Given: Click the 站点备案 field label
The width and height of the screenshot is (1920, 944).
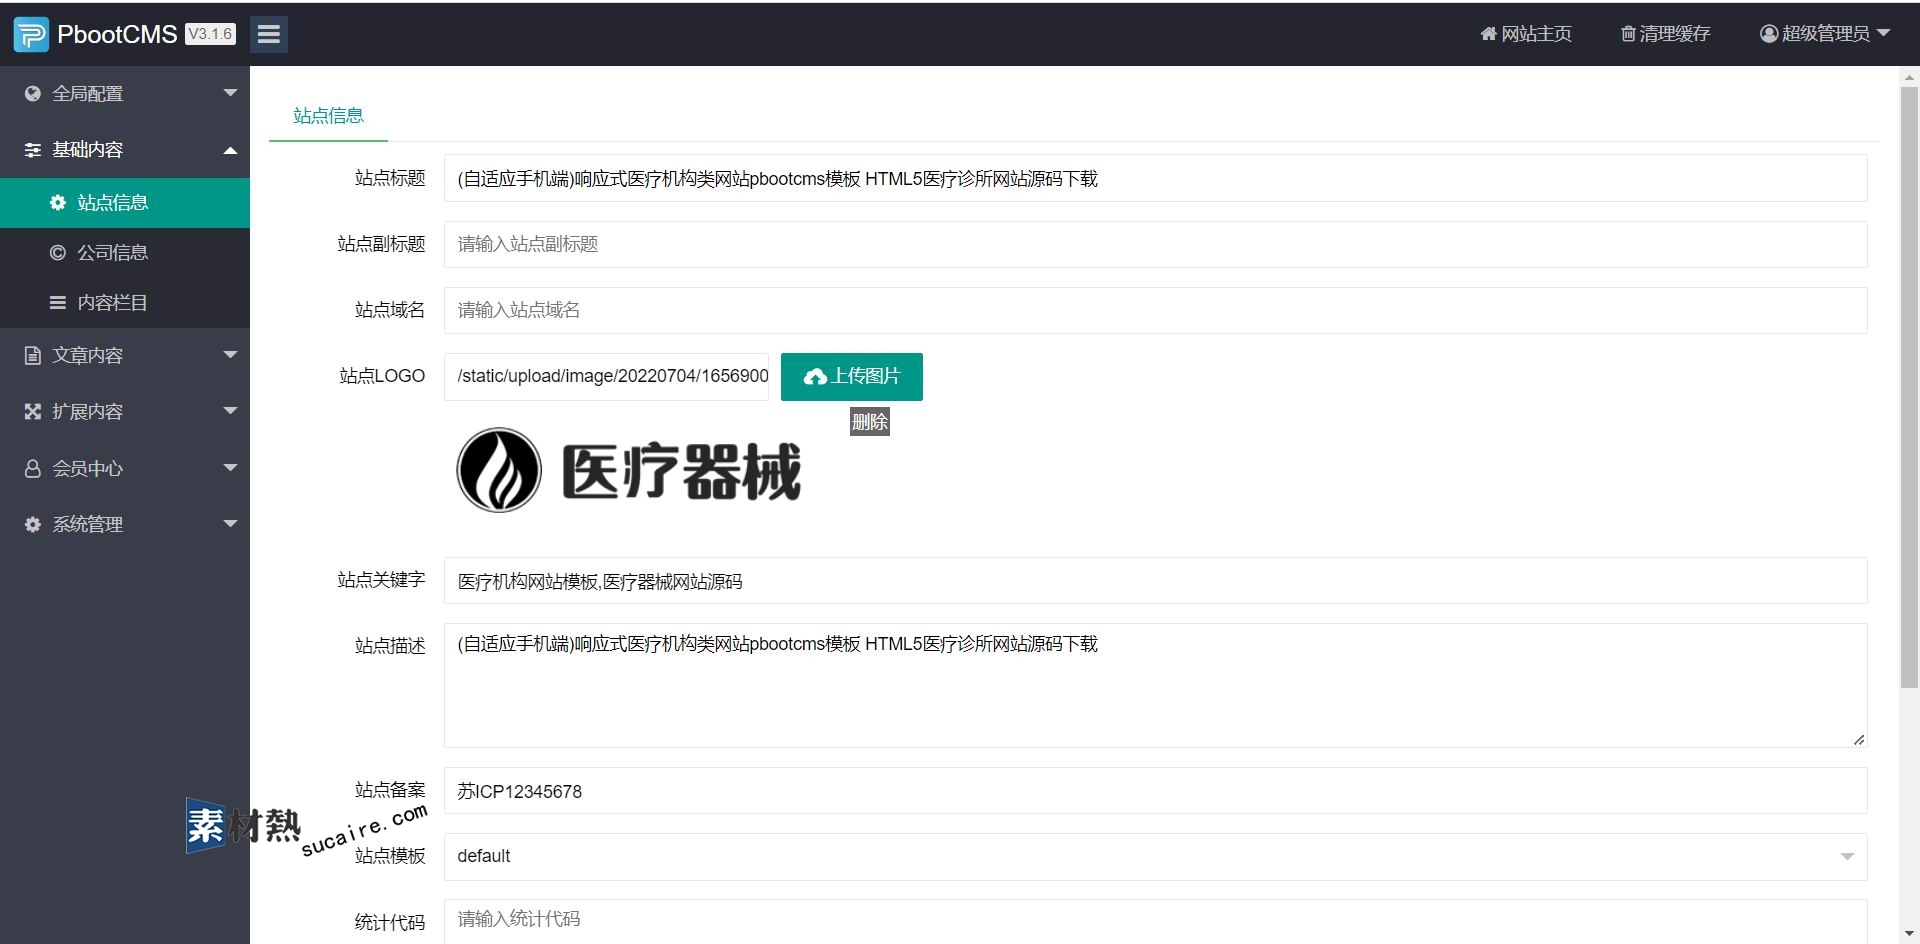Looking at the screenshot, I should 390,790.
